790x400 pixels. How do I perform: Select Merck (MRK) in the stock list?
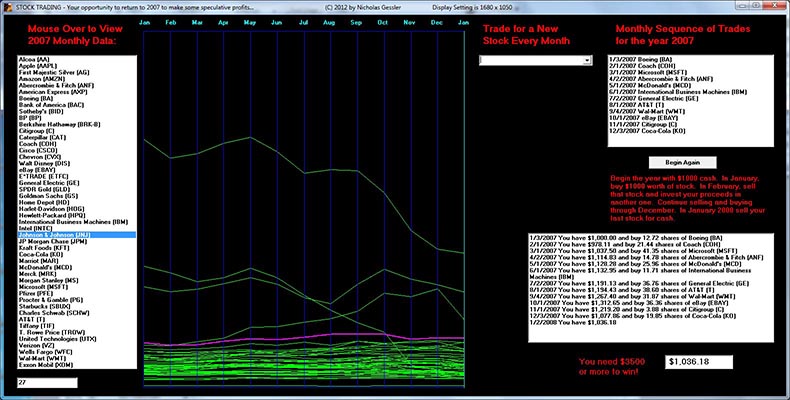pos(77,274)
